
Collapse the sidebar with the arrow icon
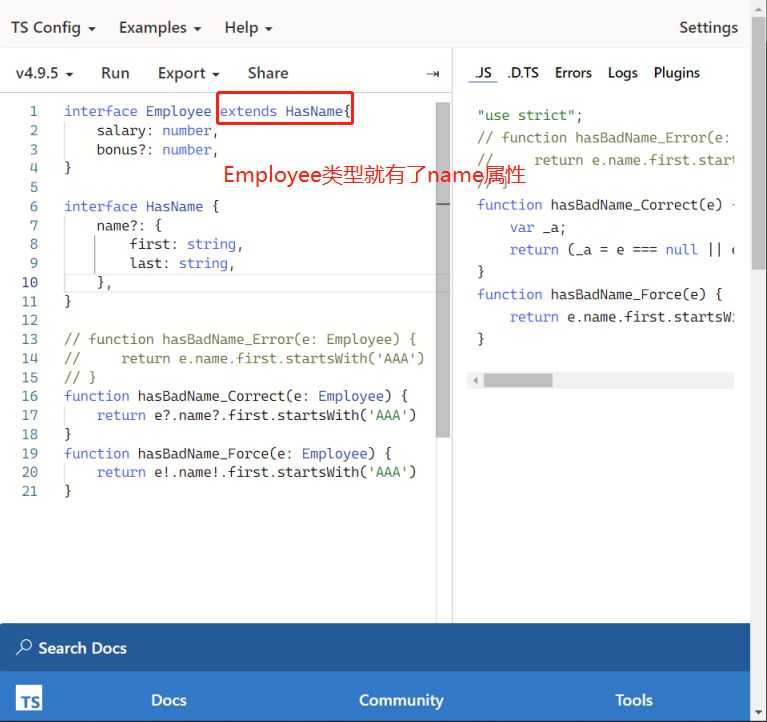[x=432, y=74]
